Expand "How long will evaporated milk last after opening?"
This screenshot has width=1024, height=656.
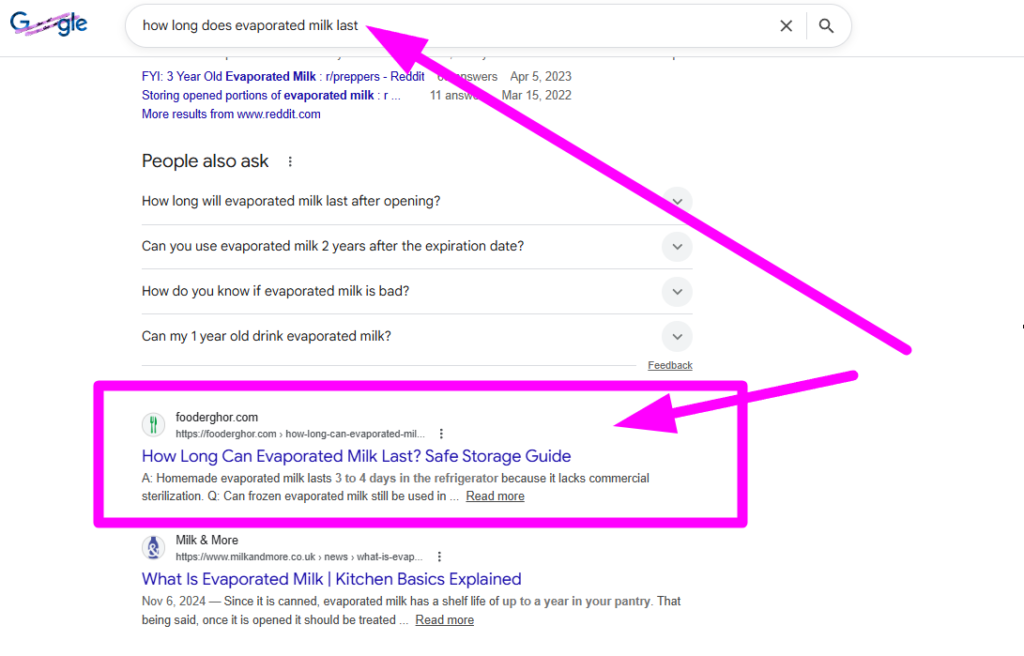pos(677,201)
